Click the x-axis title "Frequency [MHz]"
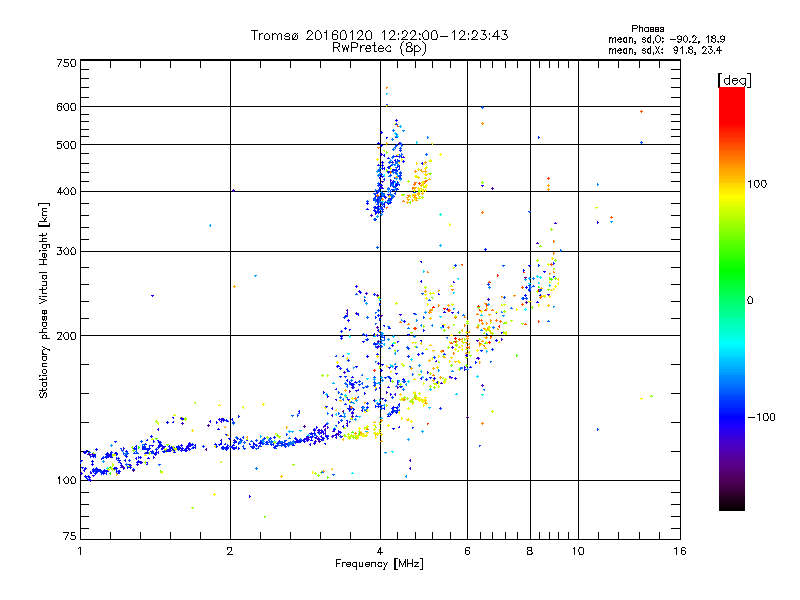800x600 pixels. [x=379, y=564]
